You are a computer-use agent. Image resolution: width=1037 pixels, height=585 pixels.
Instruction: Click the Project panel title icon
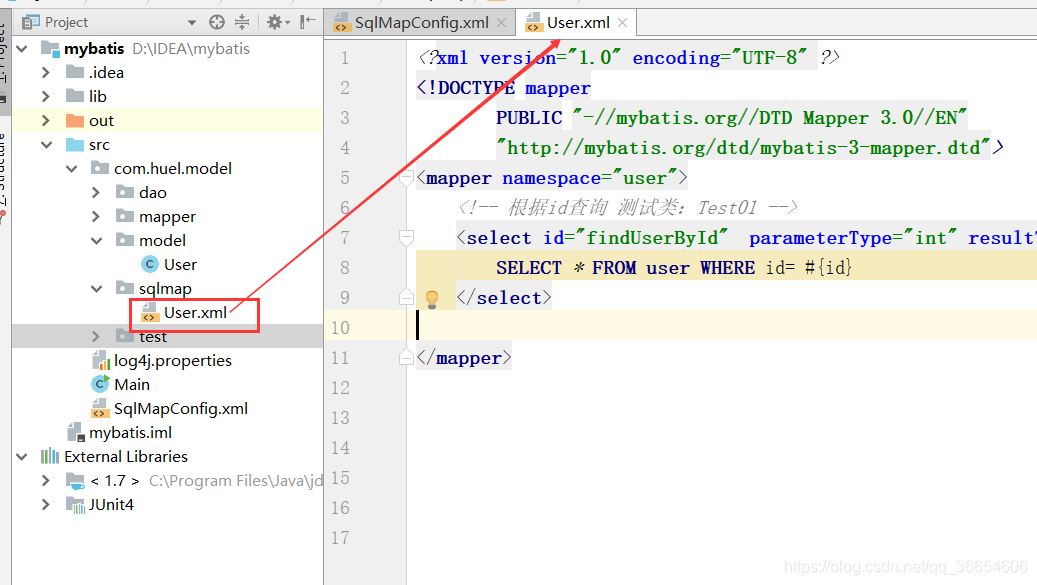(30, 22)
